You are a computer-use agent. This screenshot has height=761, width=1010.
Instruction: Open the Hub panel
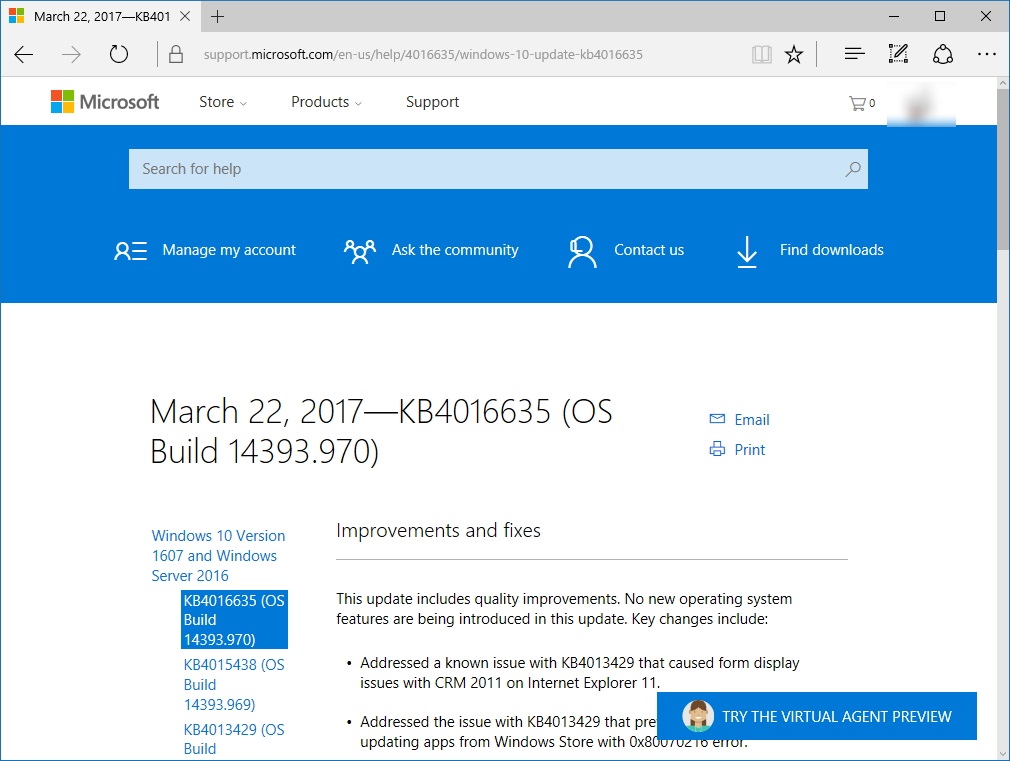coord(853,54)
